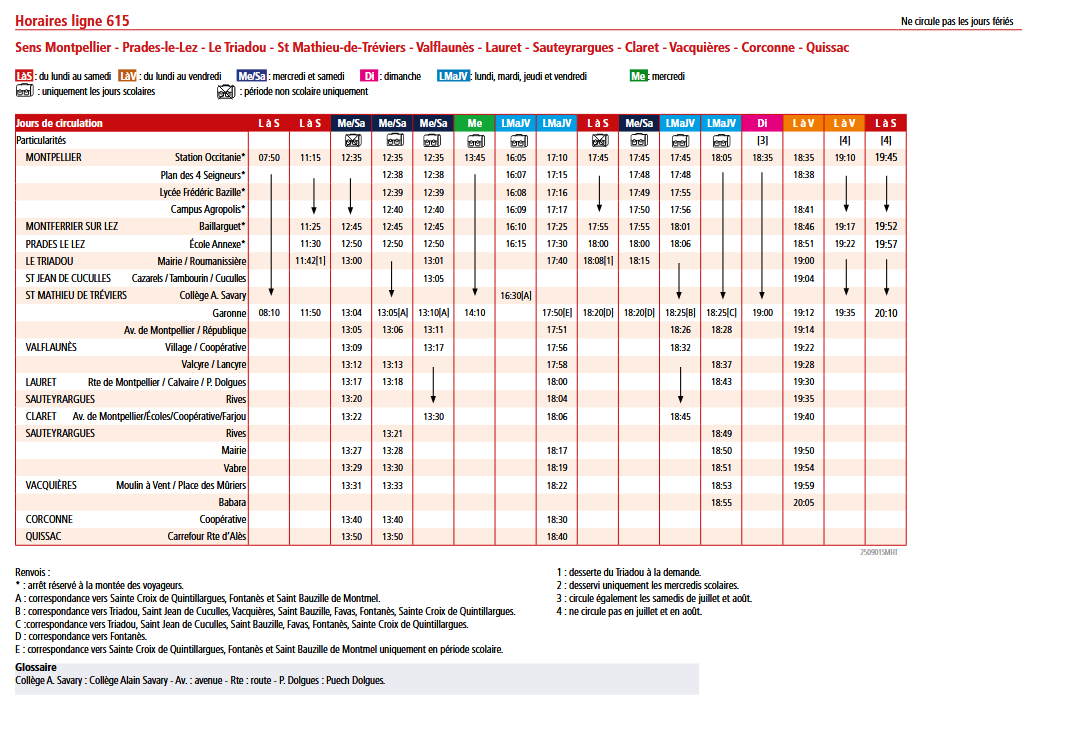Click the [3] note marker in the Particularités row

click(x=762, y=140)
